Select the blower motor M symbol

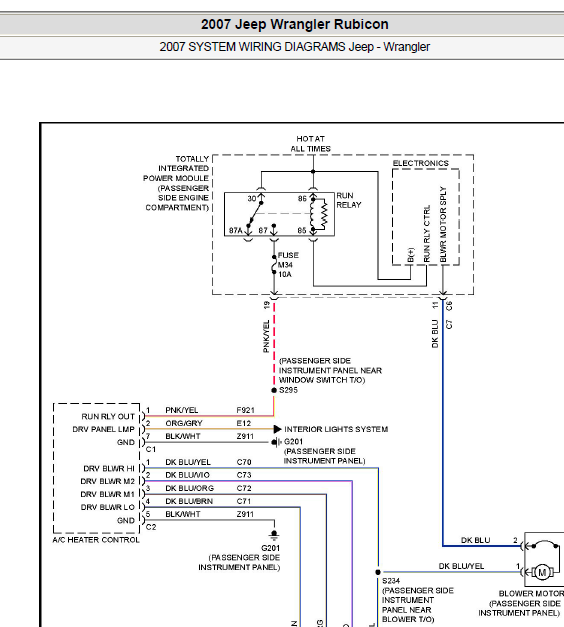[x=542, y=572]
